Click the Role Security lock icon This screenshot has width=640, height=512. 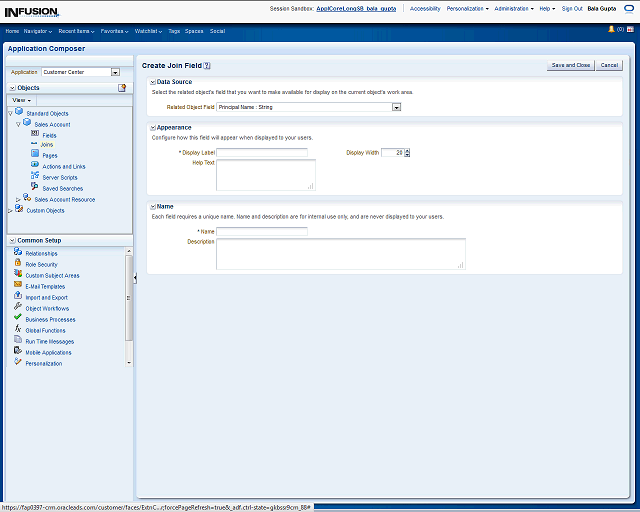click(18, 264)
